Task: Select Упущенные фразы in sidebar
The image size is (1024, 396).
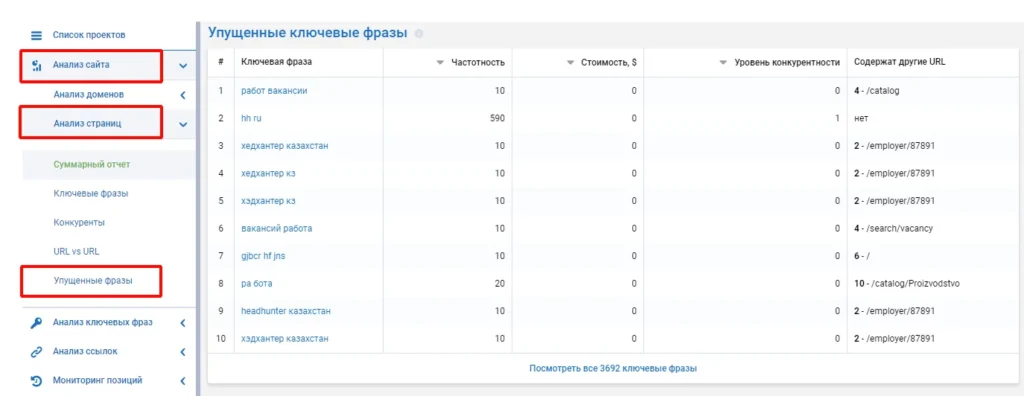Action: pyautogui.click(x=93, y=281)
